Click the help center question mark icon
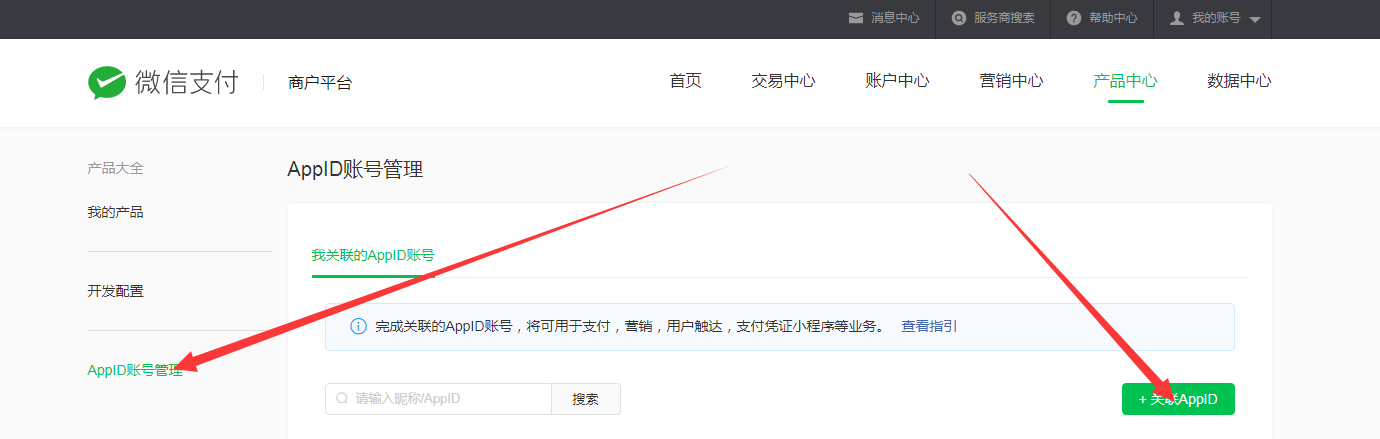The height and width of the screenshot is (439, 1380). coord(1074,18)
